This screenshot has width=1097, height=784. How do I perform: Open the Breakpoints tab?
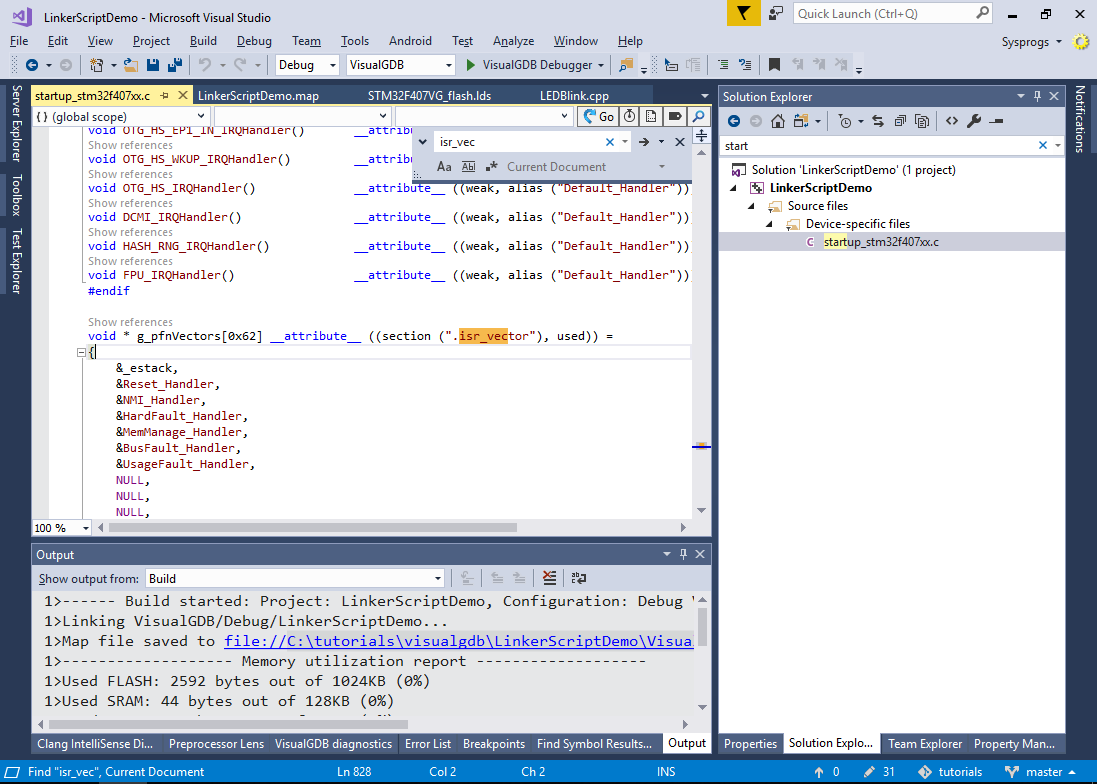pyautogui.click(x=493, y=743)
